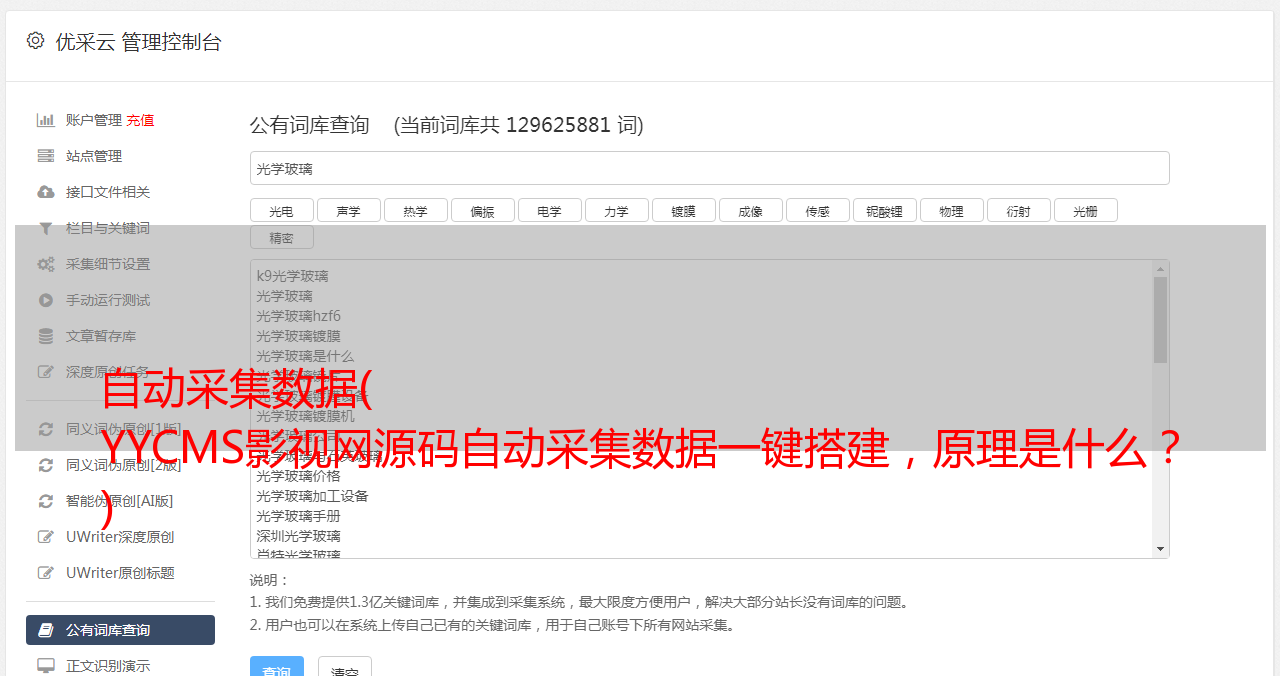The width and height of the screenshot is (1280, 676).
Task: Open the 公有词库查询 menu item
Action: pyautogui.click(x=120, y=630)
